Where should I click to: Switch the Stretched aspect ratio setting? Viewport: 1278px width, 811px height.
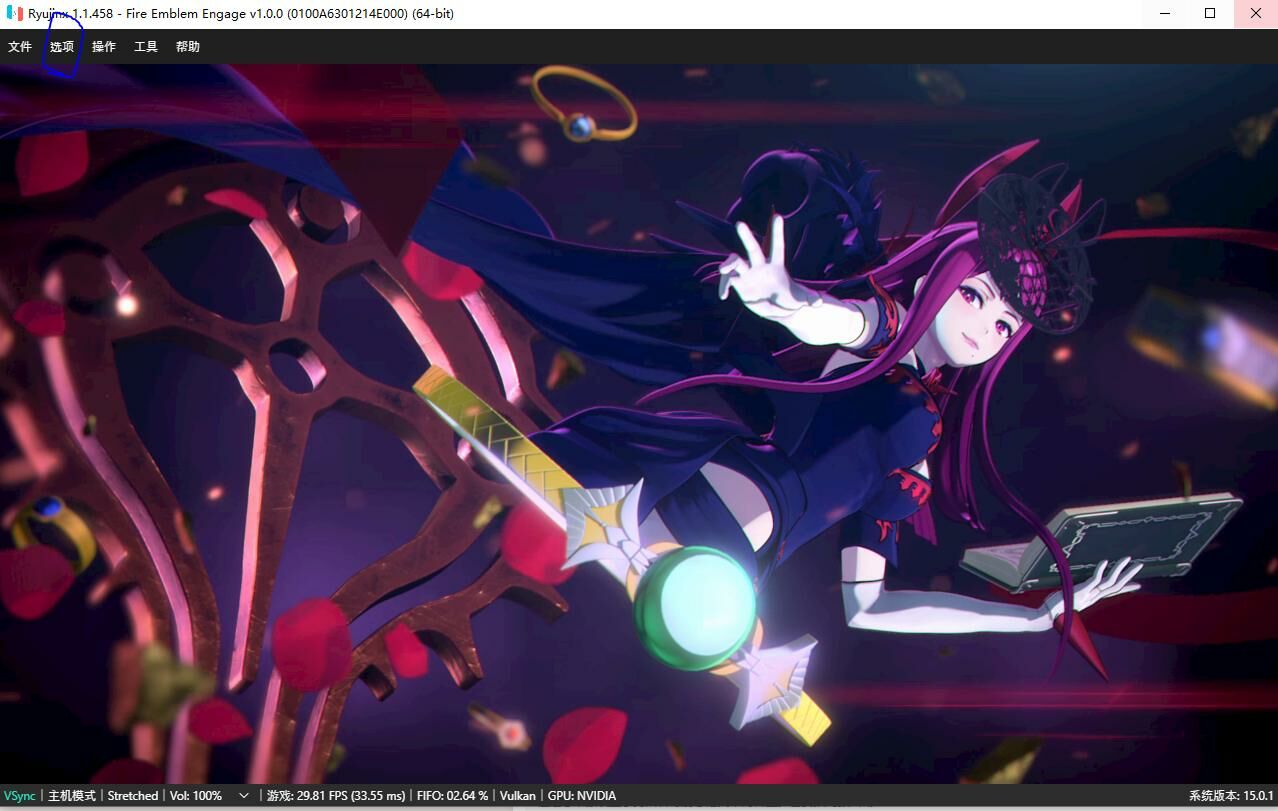133,796
